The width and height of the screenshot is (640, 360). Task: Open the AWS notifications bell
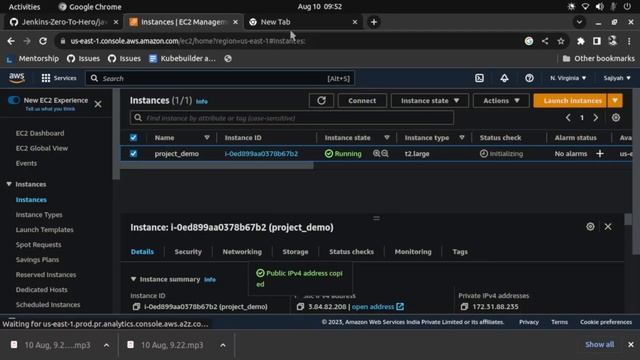point(504,78)
